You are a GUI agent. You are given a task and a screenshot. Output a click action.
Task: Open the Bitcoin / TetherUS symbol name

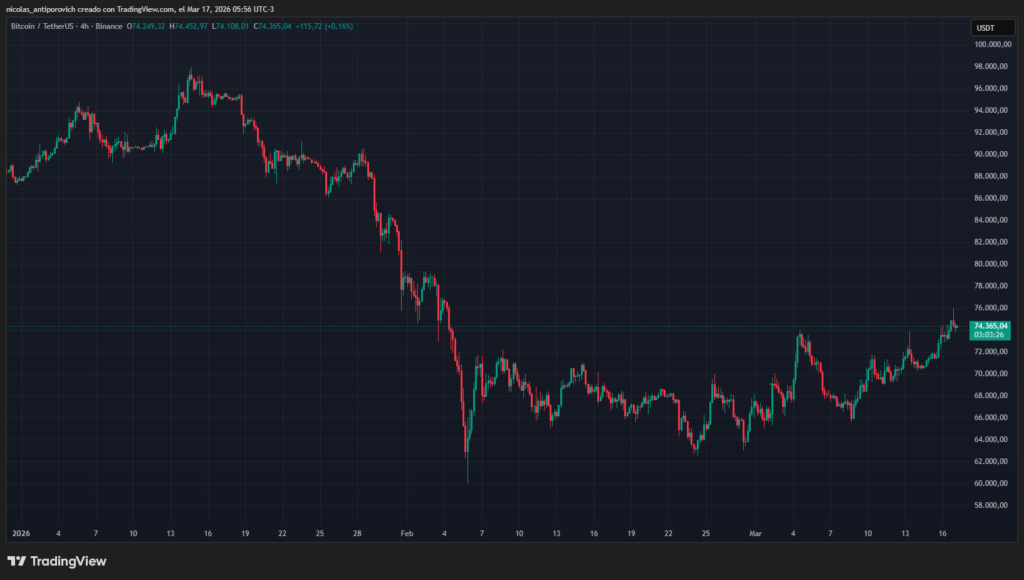click(42, 27)
